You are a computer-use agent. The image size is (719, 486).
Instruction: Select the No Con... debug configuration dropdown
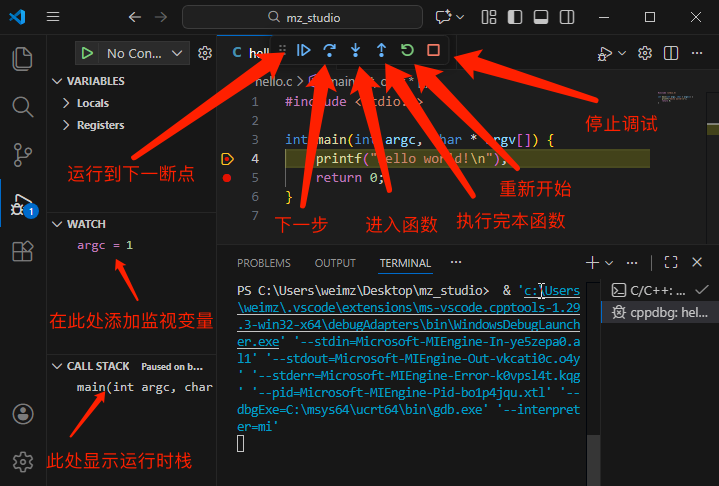(x=145, y=54)
